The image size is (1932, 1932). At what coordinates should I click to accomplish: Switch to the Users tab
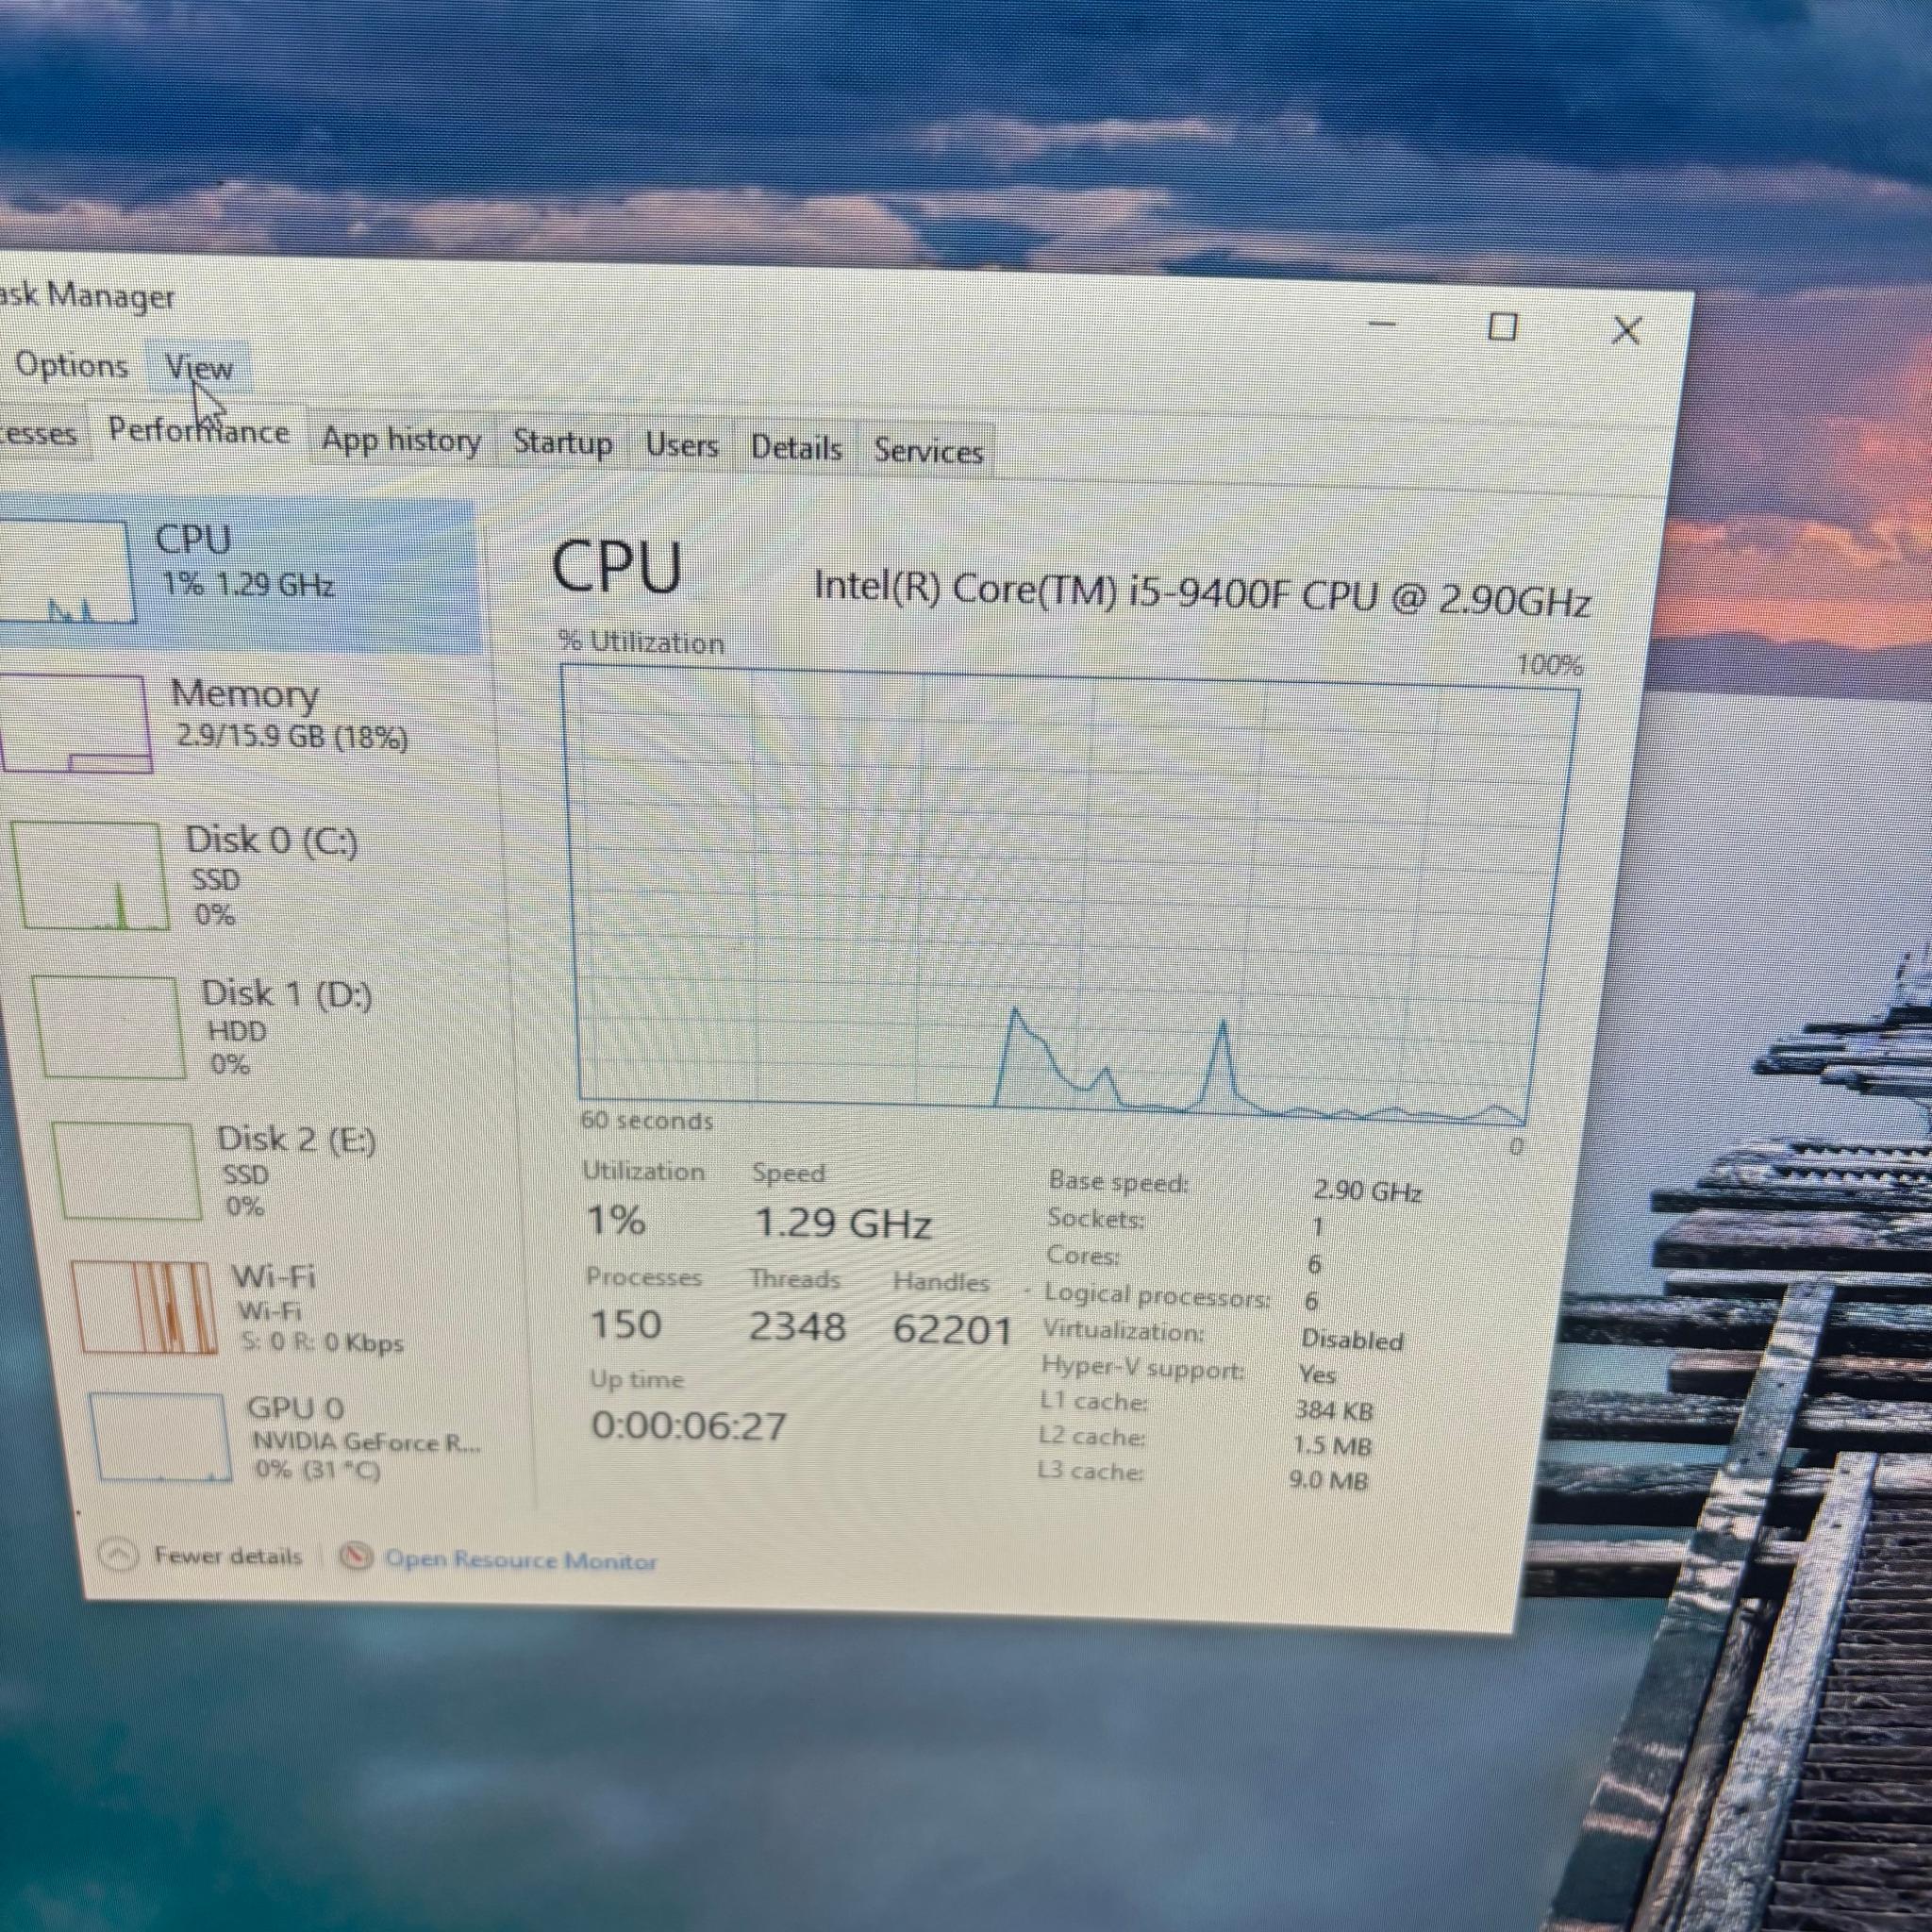click(681, 445)
